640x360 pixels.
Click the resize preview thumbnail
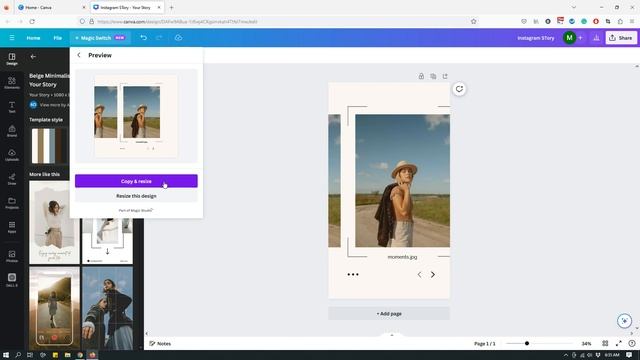136,116
